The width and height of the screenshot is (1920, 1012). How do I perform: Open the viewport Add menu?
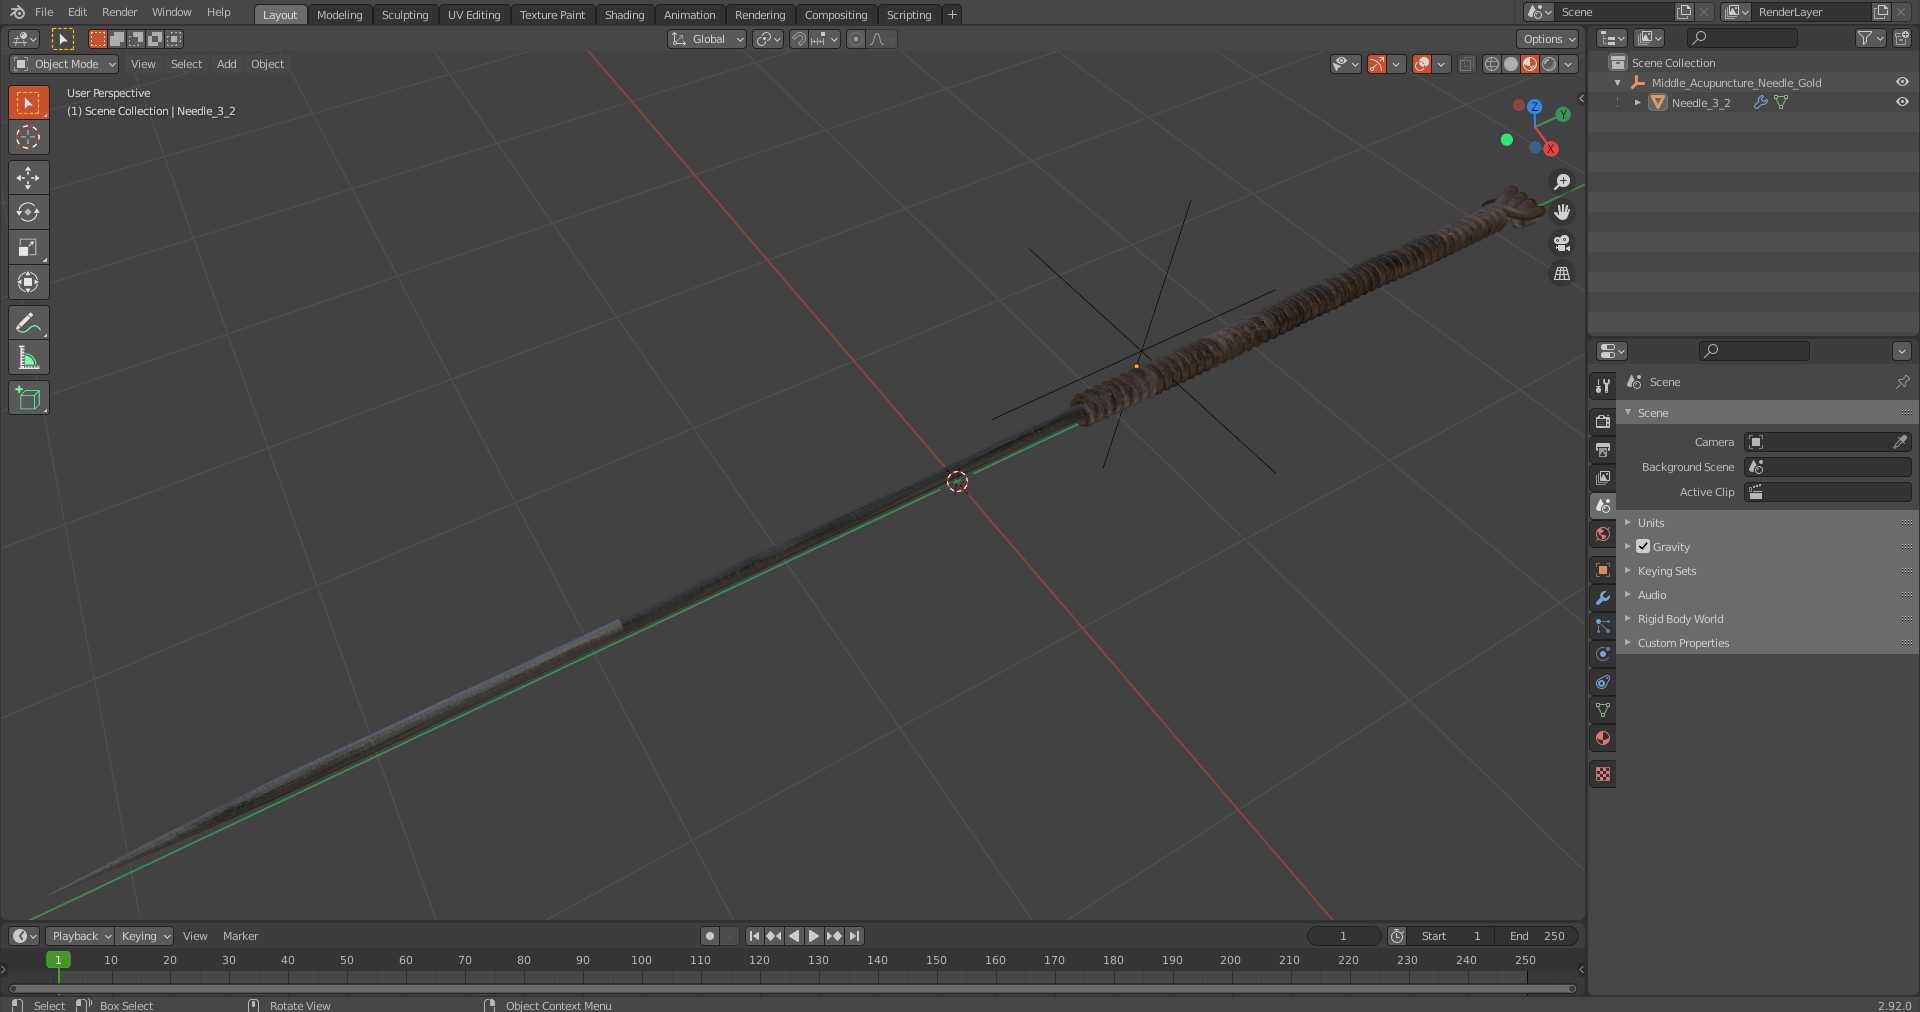227,64
